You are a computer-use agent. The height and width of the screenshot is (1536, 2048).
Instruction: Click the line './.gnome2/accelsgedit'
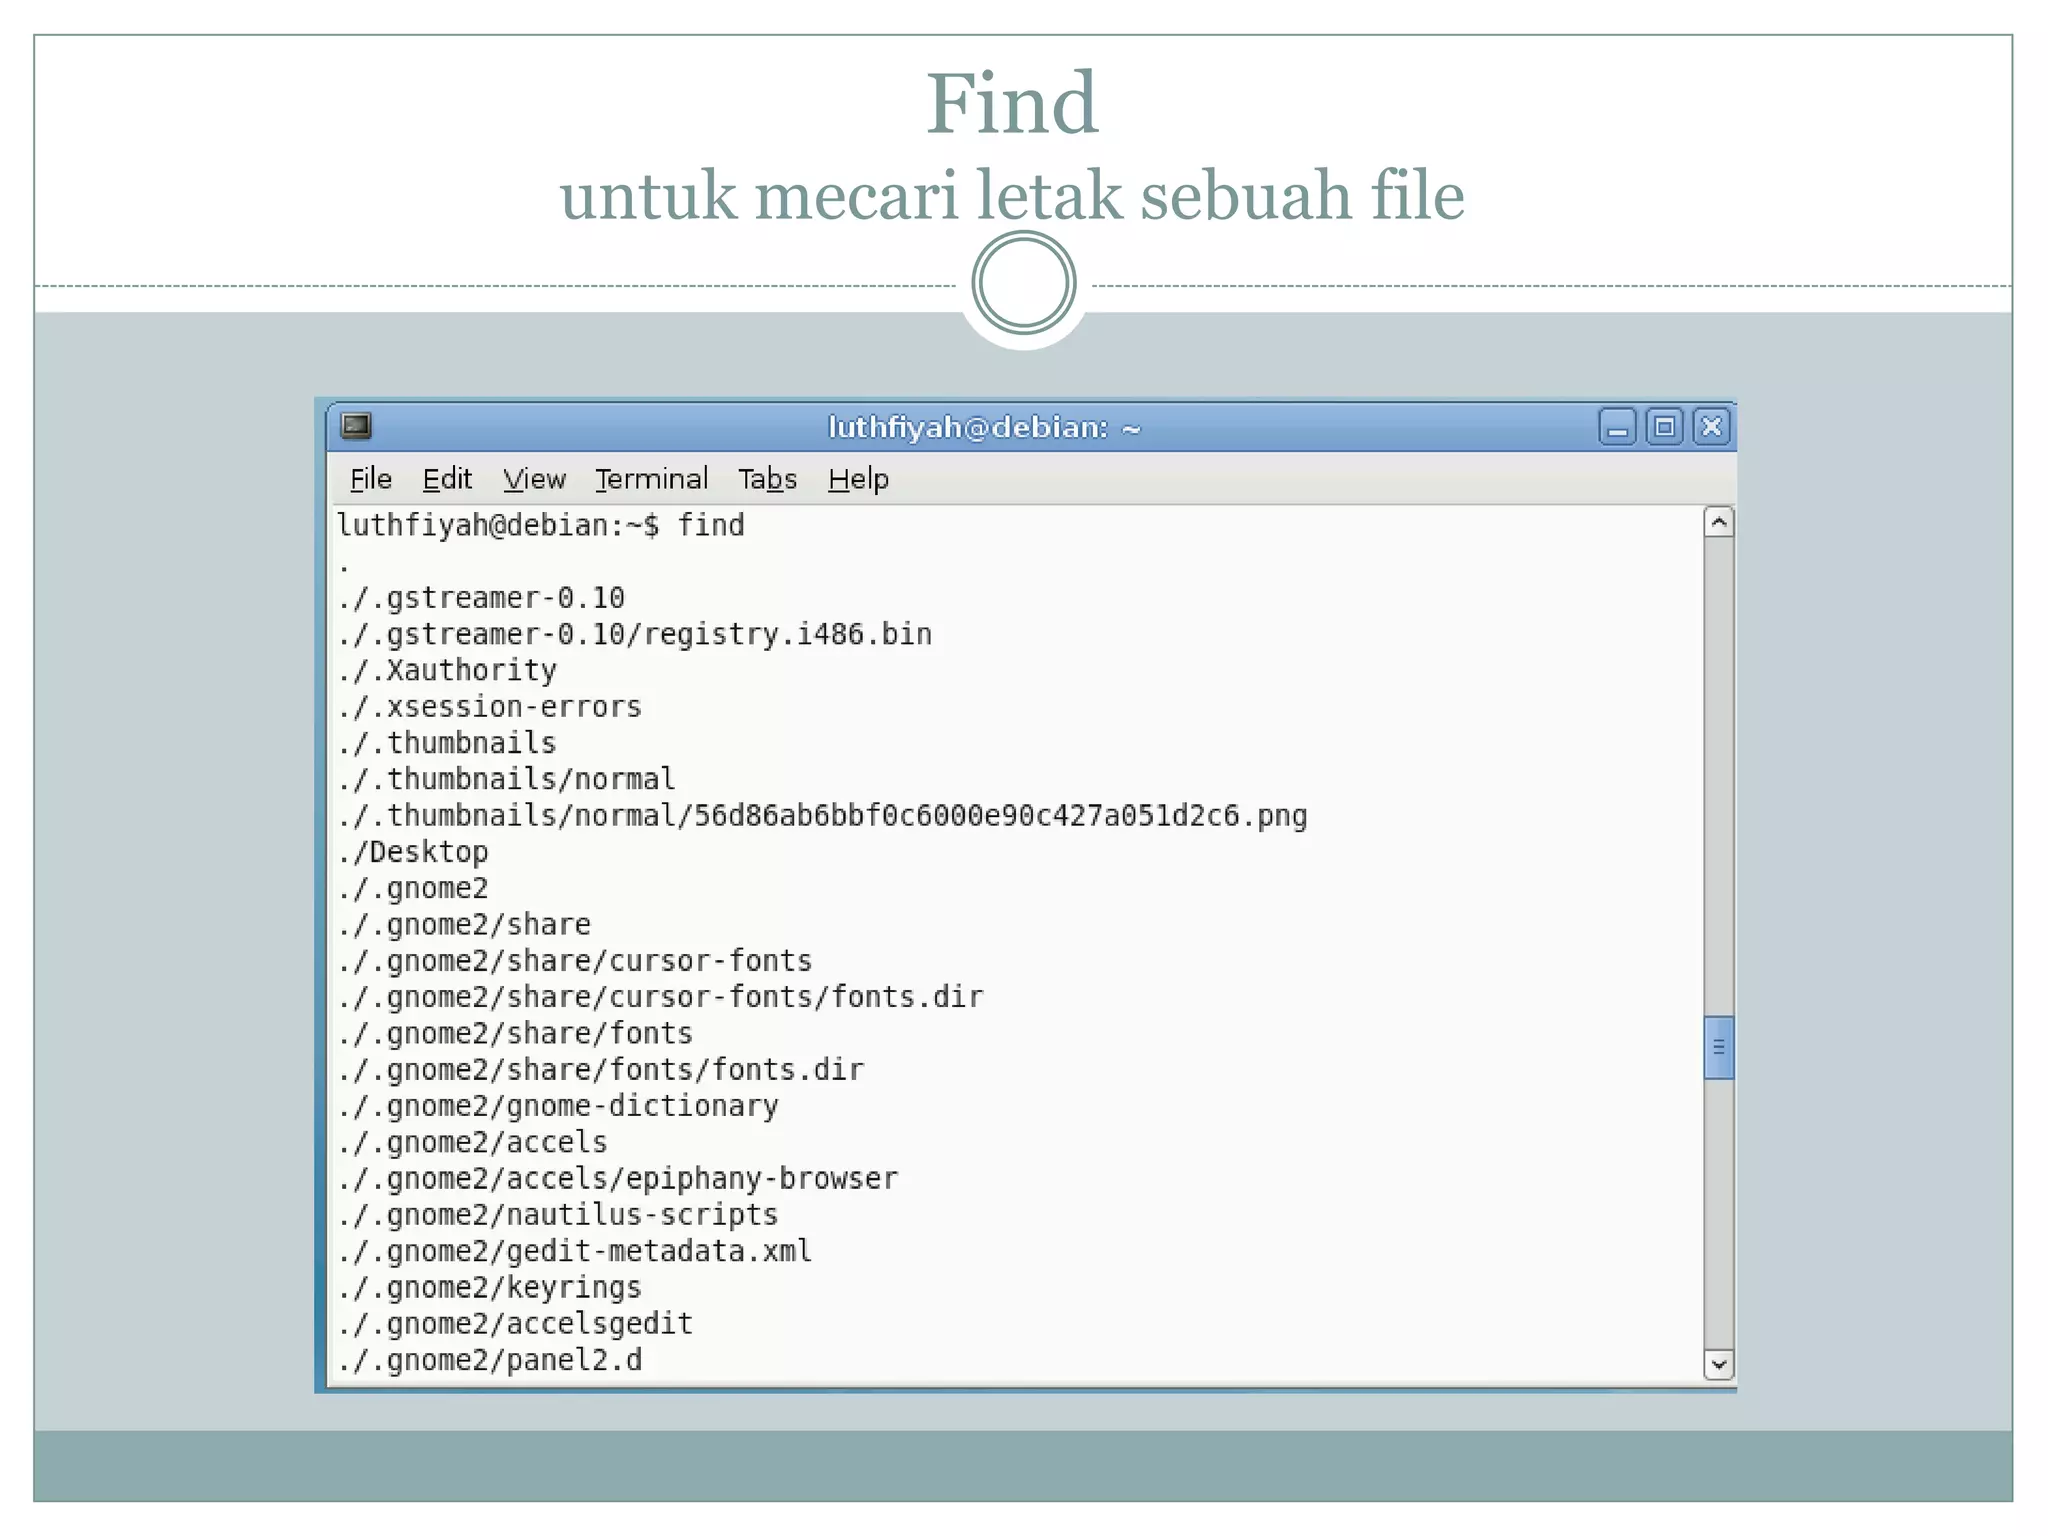[515, 1324]
